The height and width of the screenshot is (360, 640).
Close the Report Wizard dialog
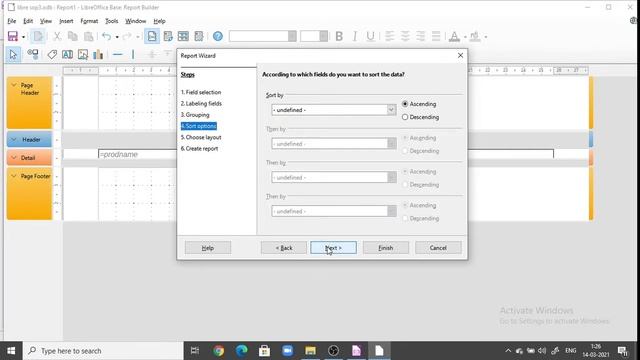[460, 55]
